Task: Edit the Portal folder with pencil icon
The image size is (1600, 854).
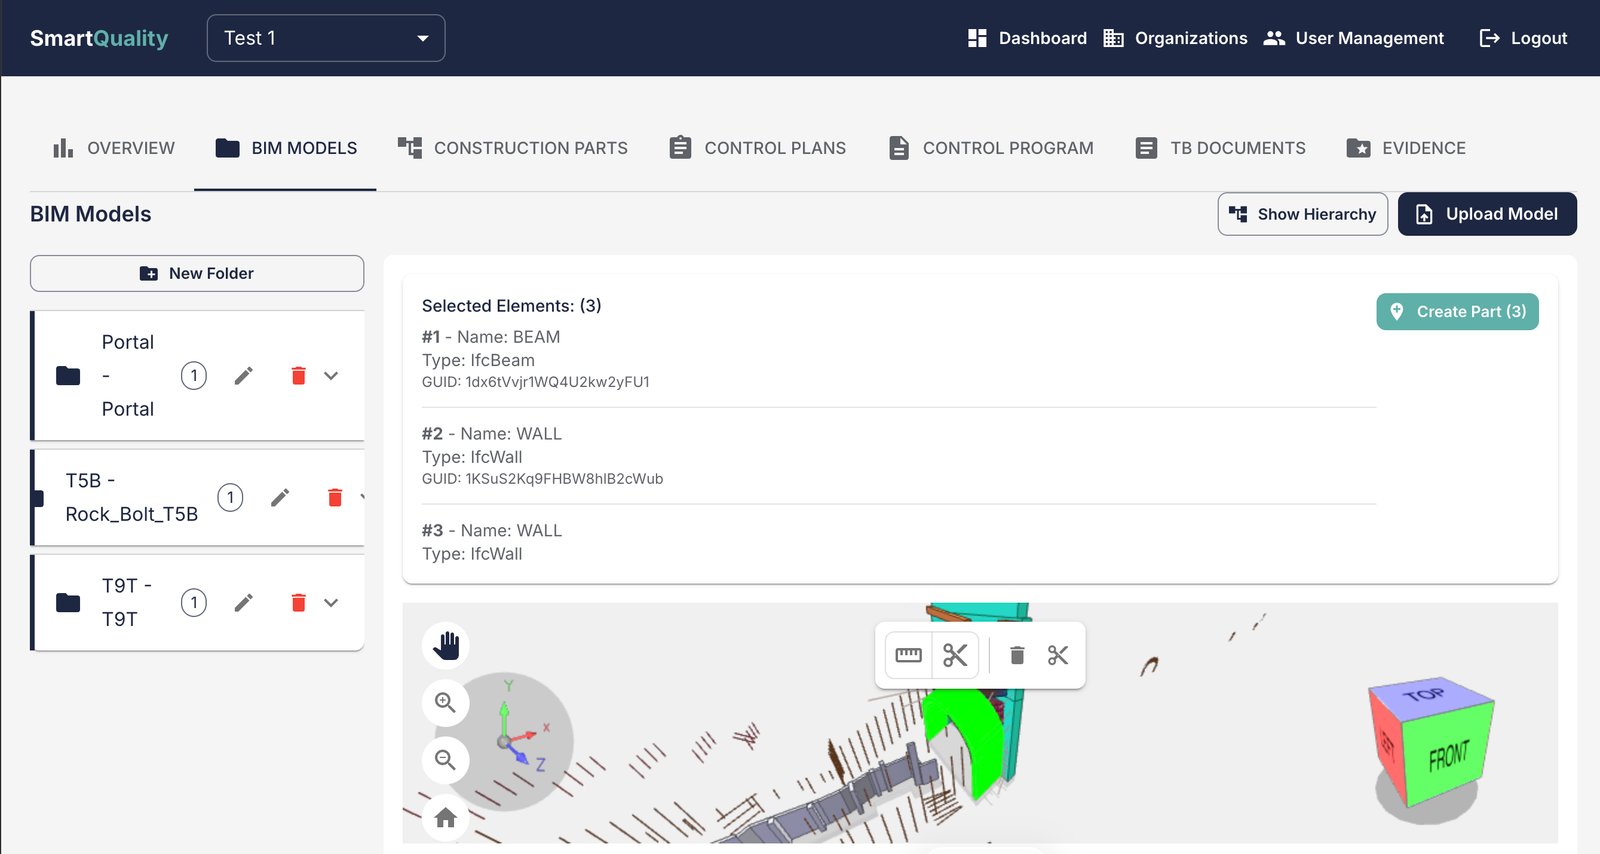Action: 244,376
